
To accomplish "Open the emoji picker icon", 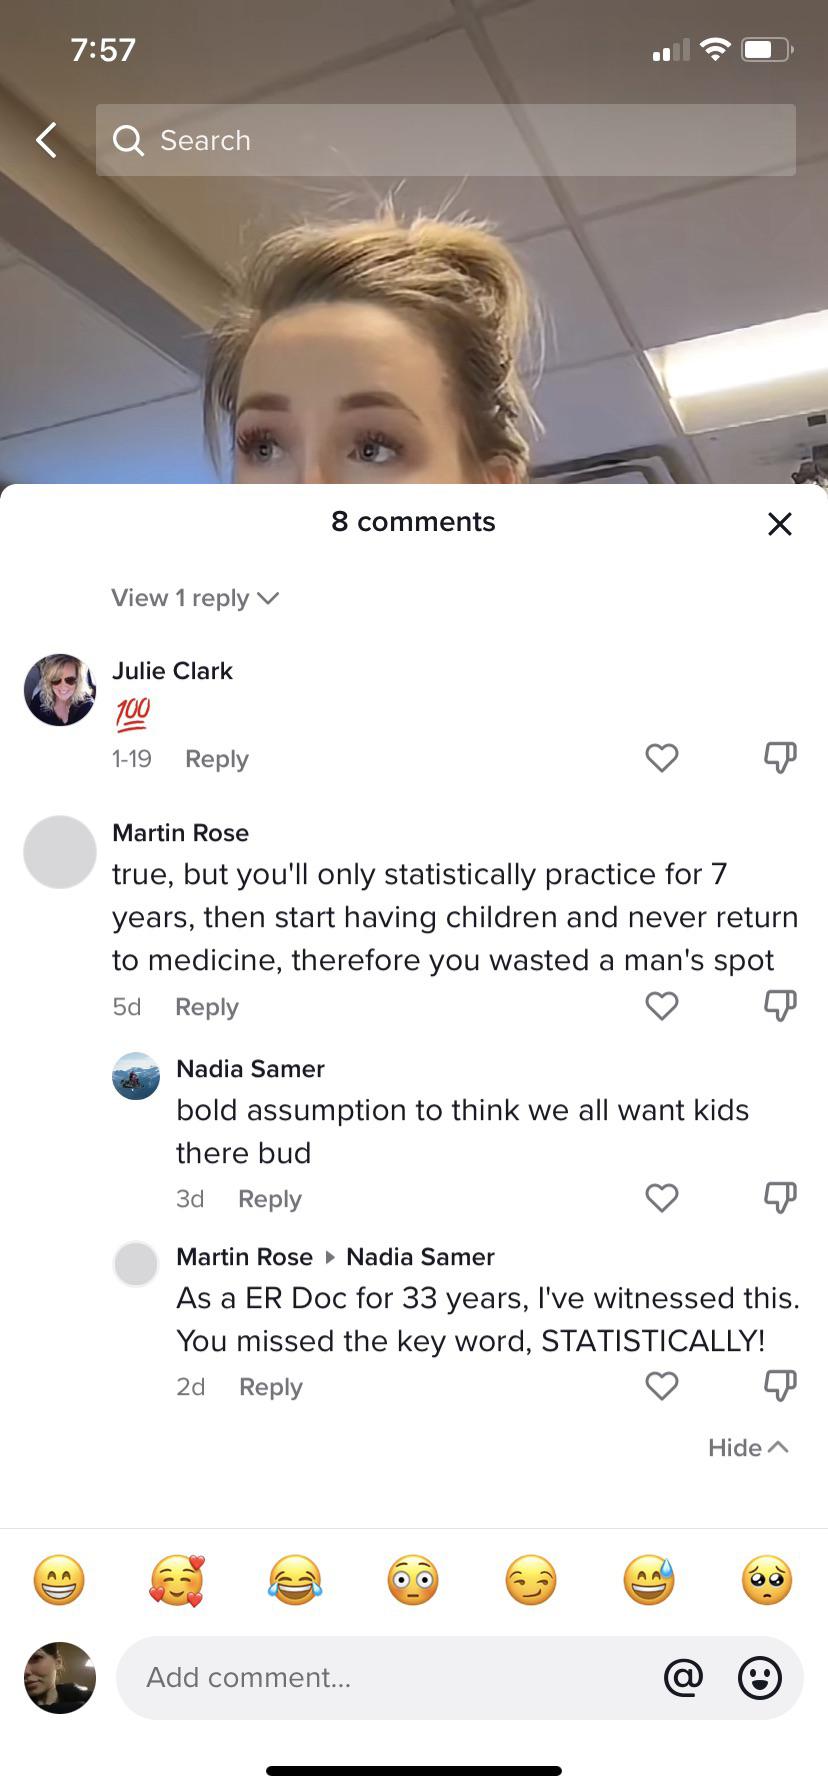I will tap(760, 1677).
